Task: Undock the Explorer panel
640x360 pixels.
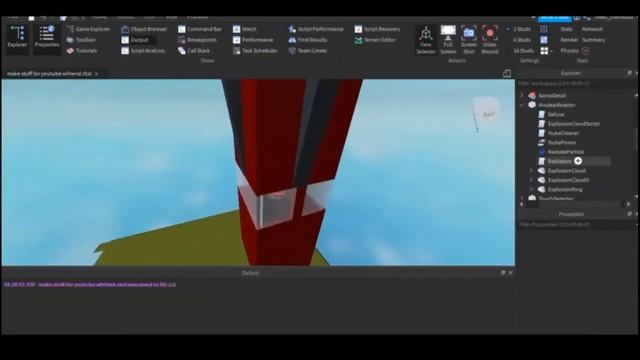Action: [x=629, y=73]
